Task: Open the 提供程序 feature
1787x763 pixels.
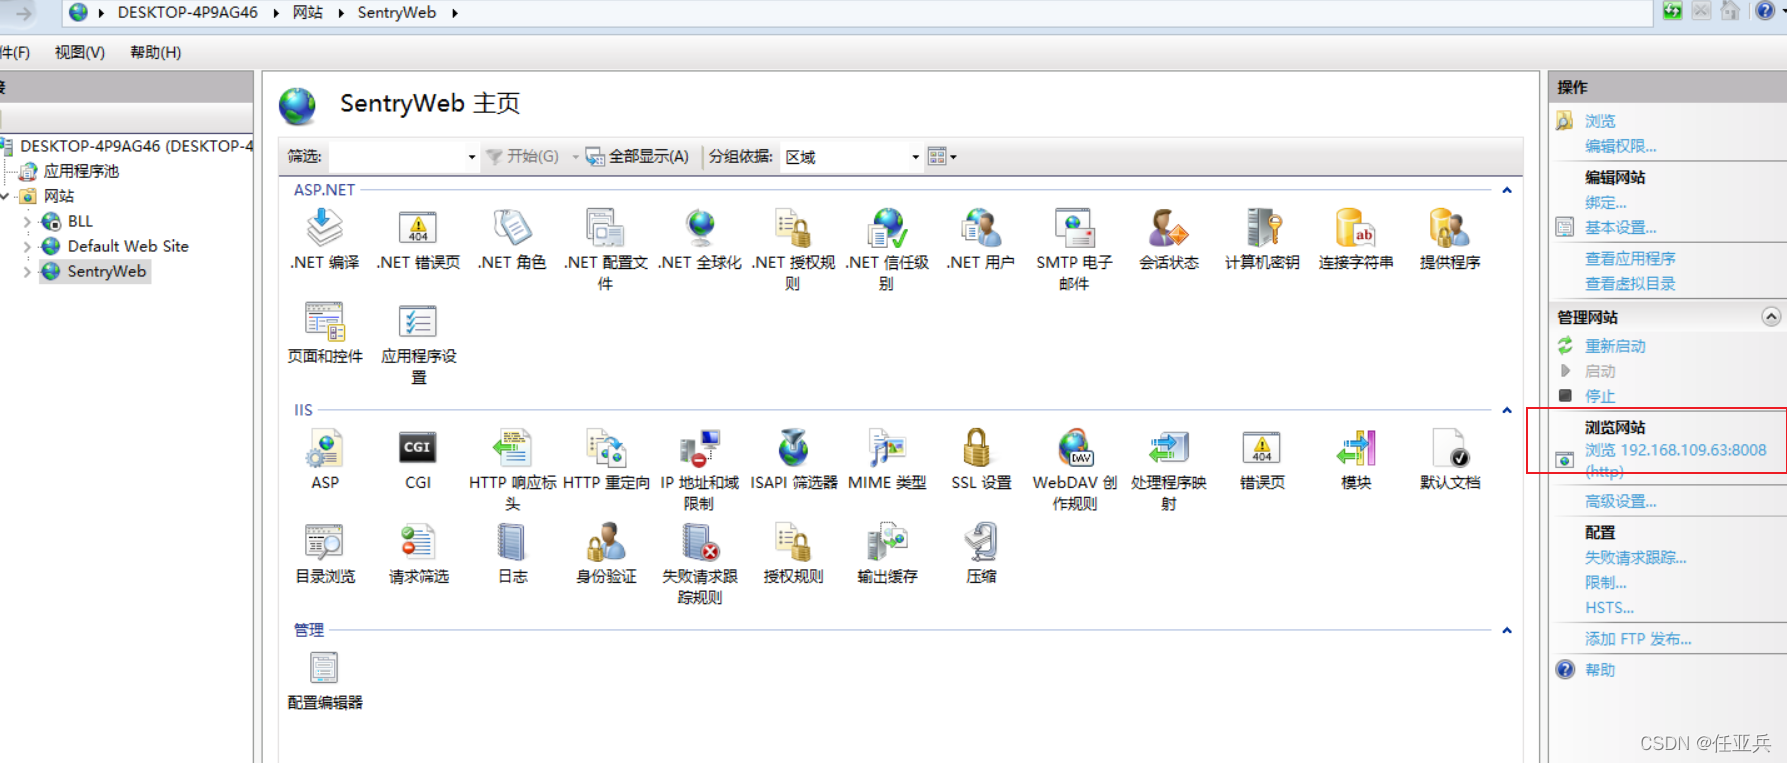Action: point(1450,239)
